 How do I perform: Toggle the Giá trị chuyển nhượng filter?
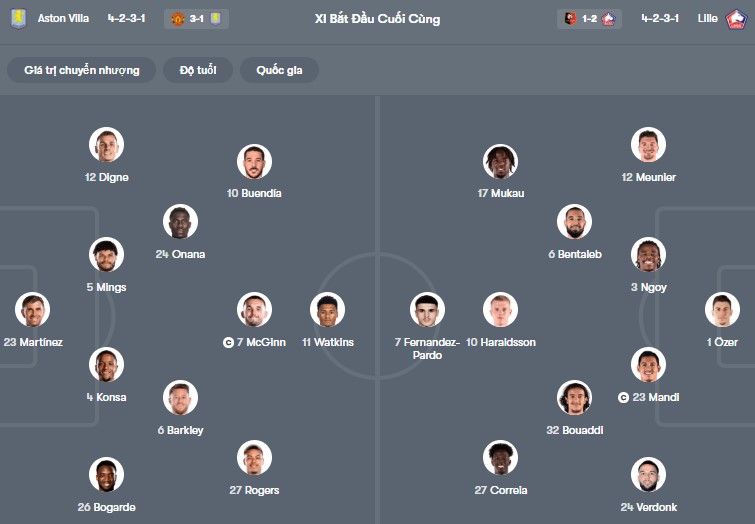point(82,70)
